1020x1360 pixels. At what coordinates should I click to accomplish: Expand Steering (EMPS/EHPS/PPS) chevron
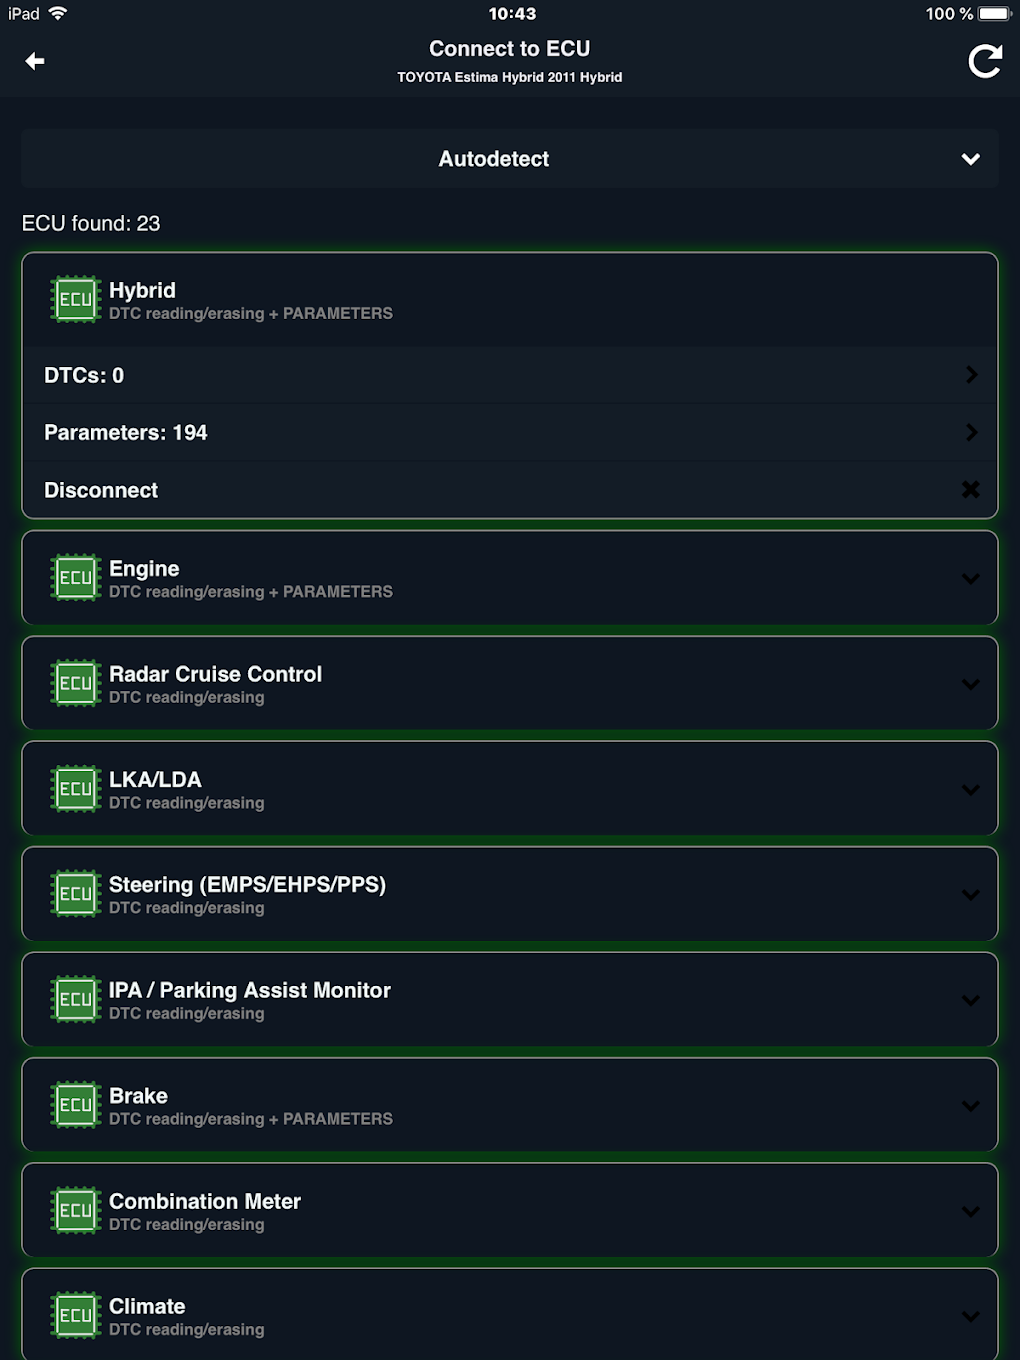click(x=970, y=895)
